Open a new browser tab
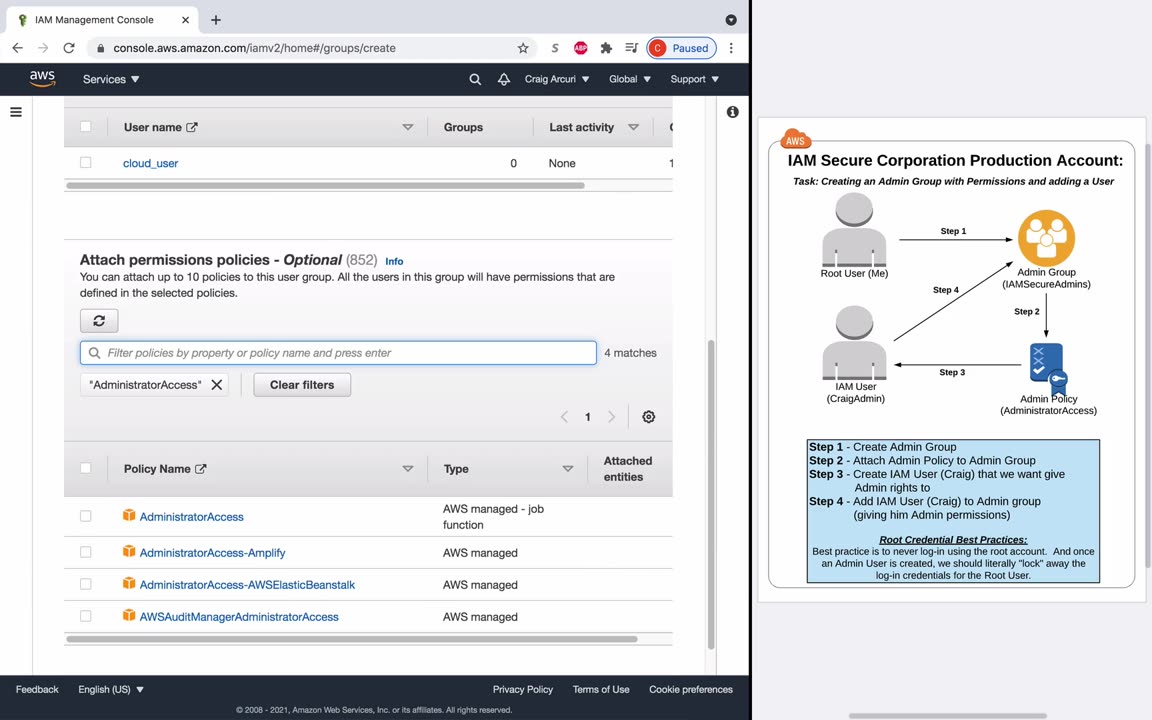1152x720 pixels. click(216, 20)
